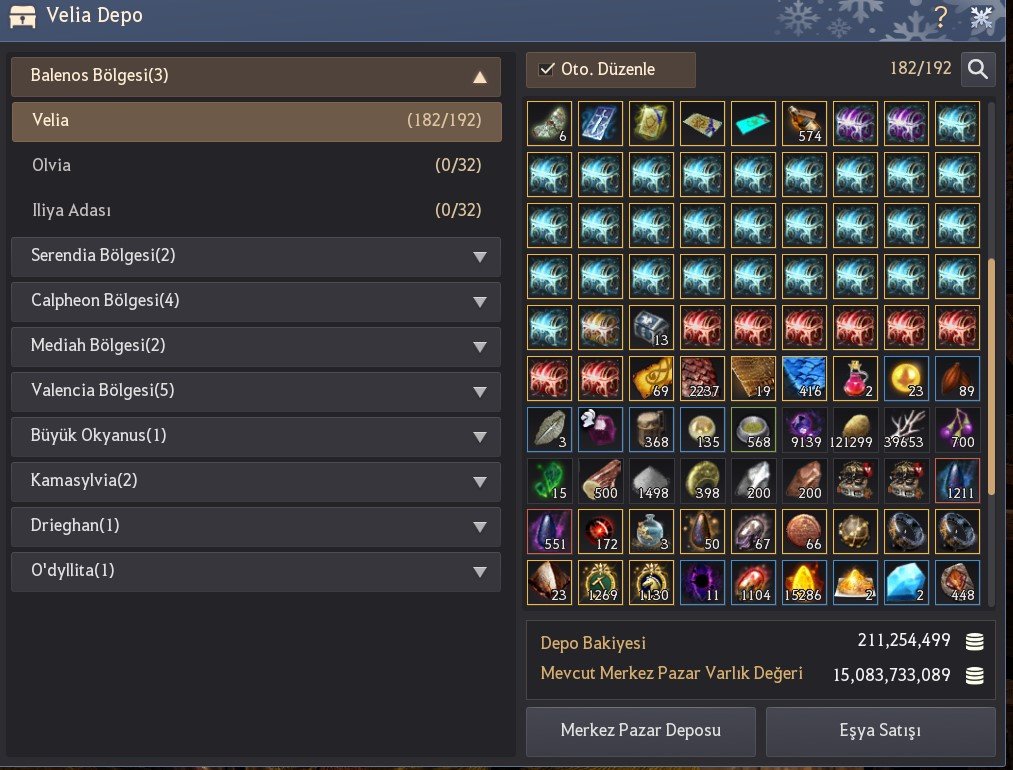
Task: Select the bottle item stack of 574
Action: pos(804,123)
